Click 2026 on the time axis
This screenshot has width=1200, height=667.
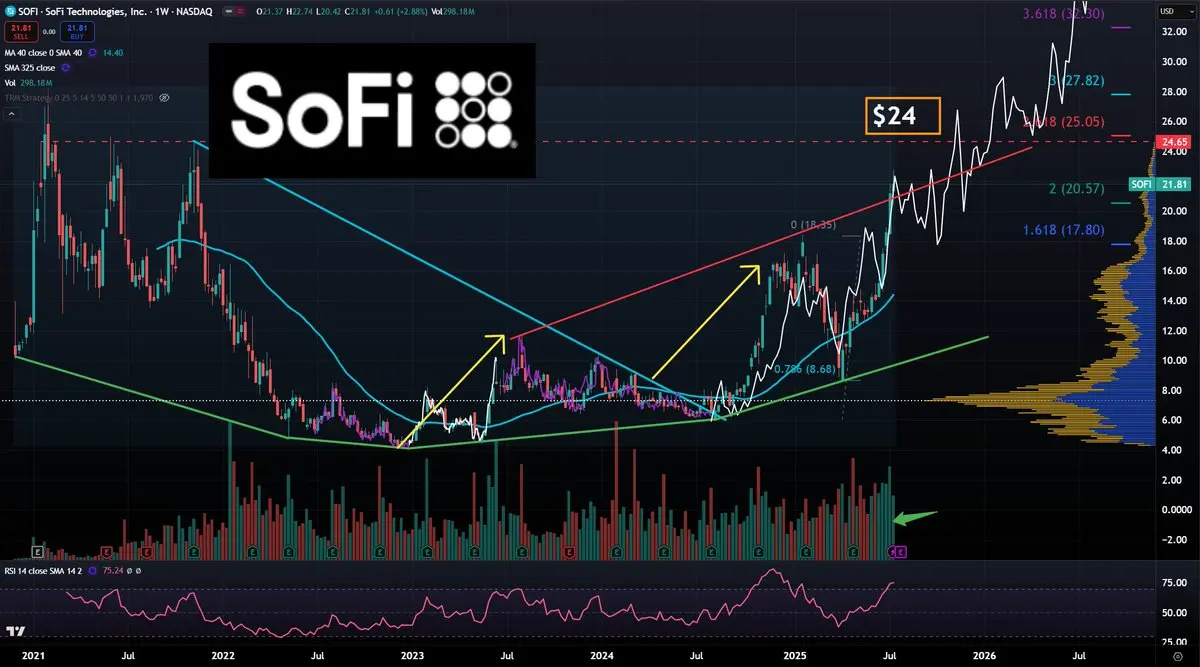(984, 656)
